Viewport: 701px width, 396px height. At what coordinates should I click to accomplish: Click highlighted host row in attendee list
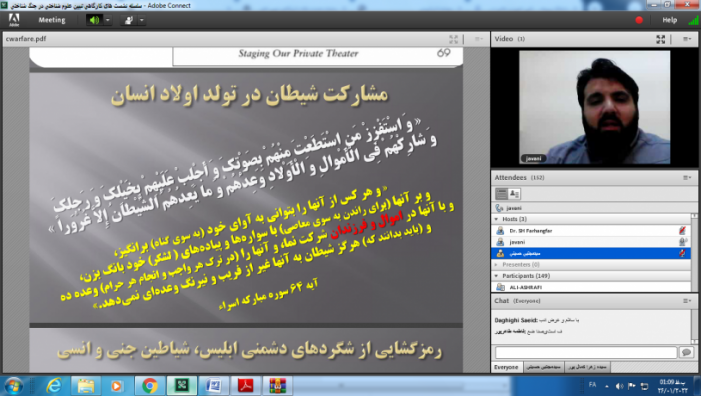click(591, 253)
